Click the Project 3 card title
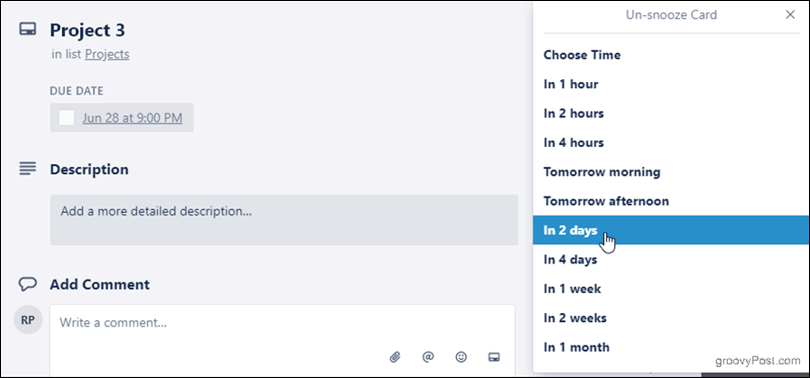Screen dimensions: 810x378 tap(87, 30)
